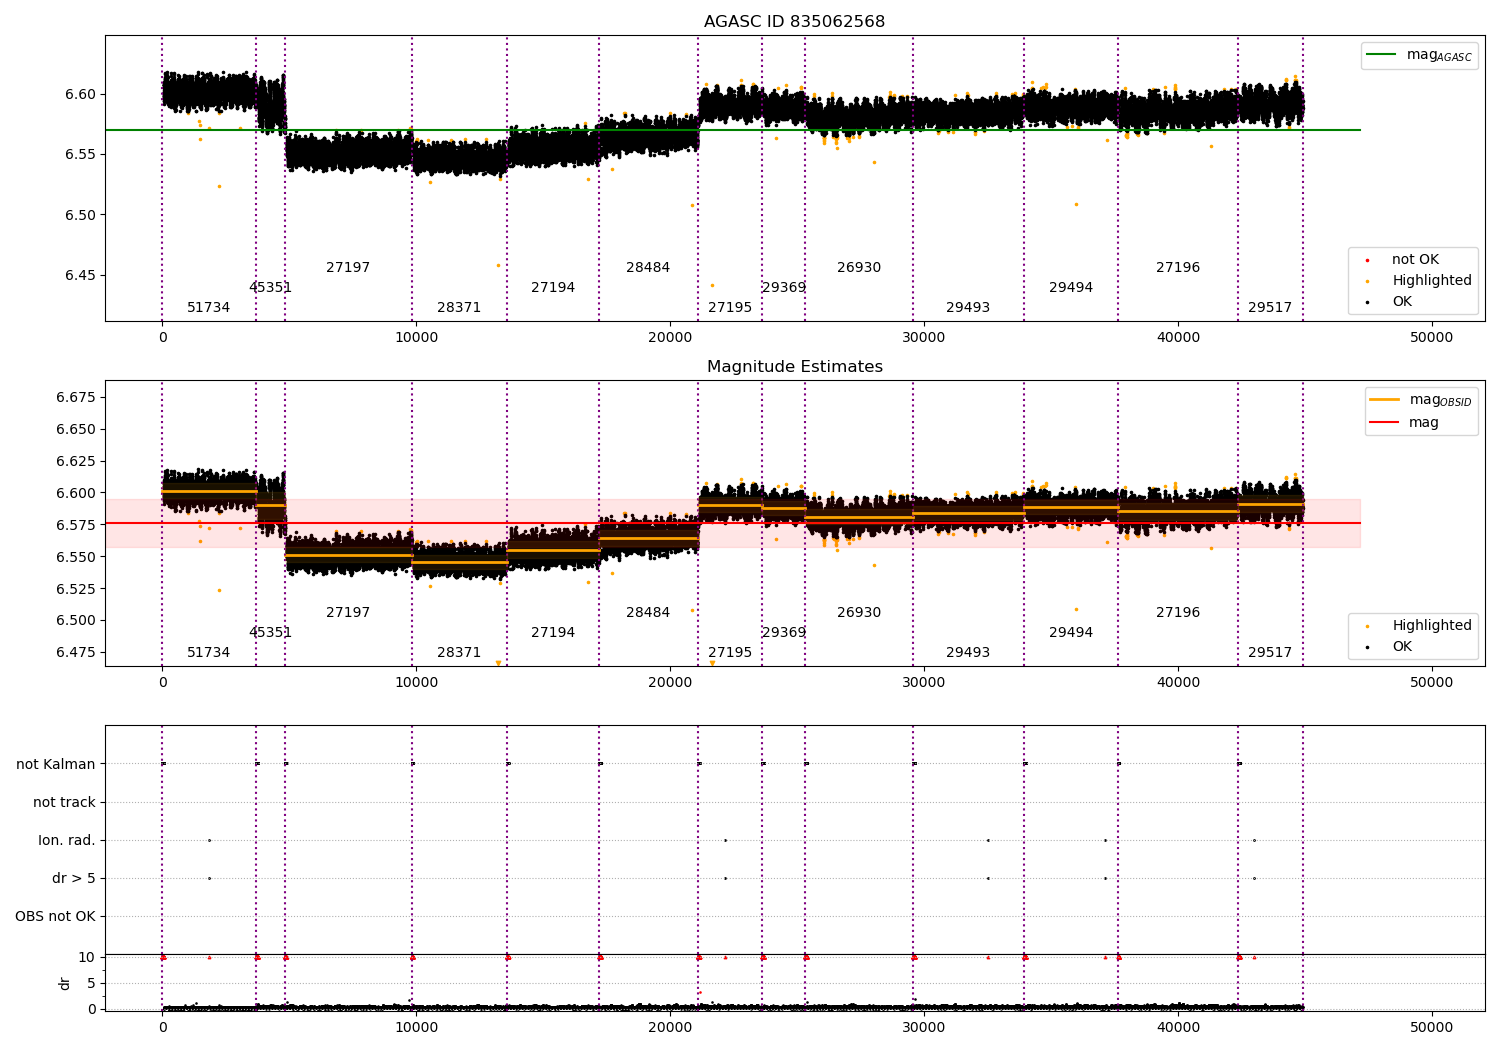This screenshot has height=1050, width=1500.
Task: Click the 6.550 y-axis tick in middle panel
Action: (76, 557)
